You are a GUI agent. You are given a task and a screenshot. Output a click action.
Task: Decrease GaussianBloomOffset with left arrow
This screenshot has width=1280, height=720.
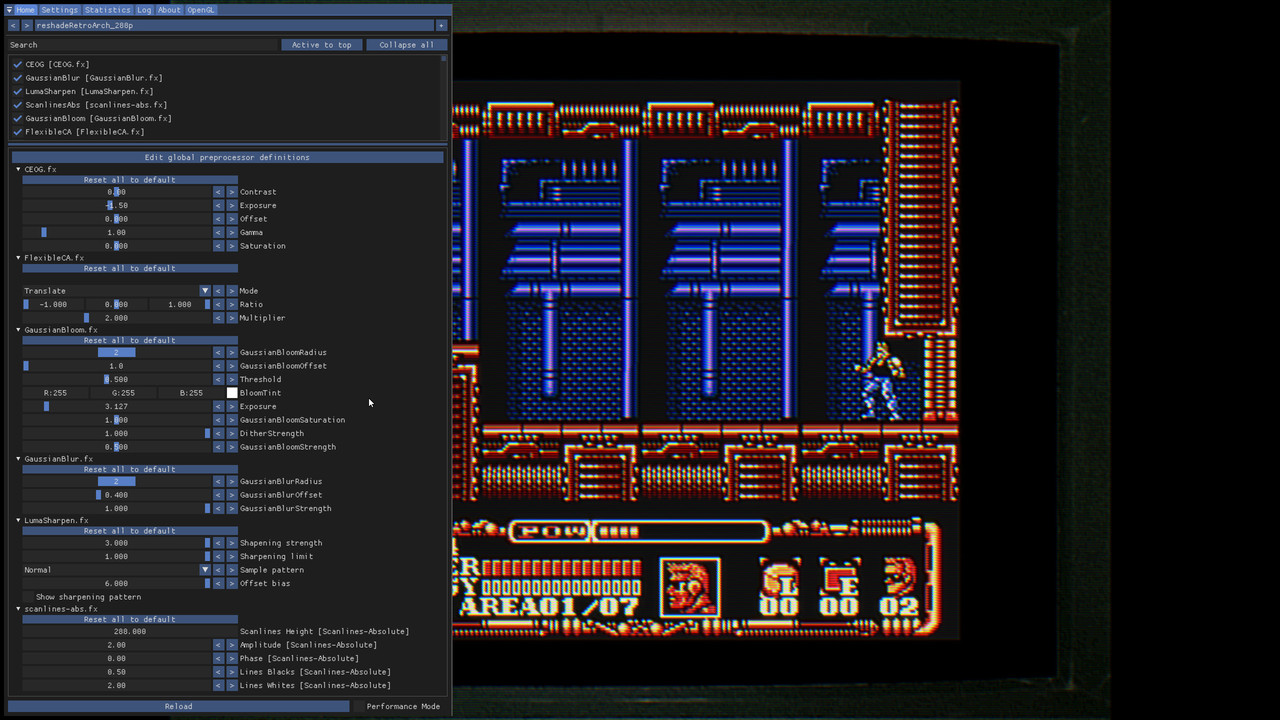click(218, 366)
